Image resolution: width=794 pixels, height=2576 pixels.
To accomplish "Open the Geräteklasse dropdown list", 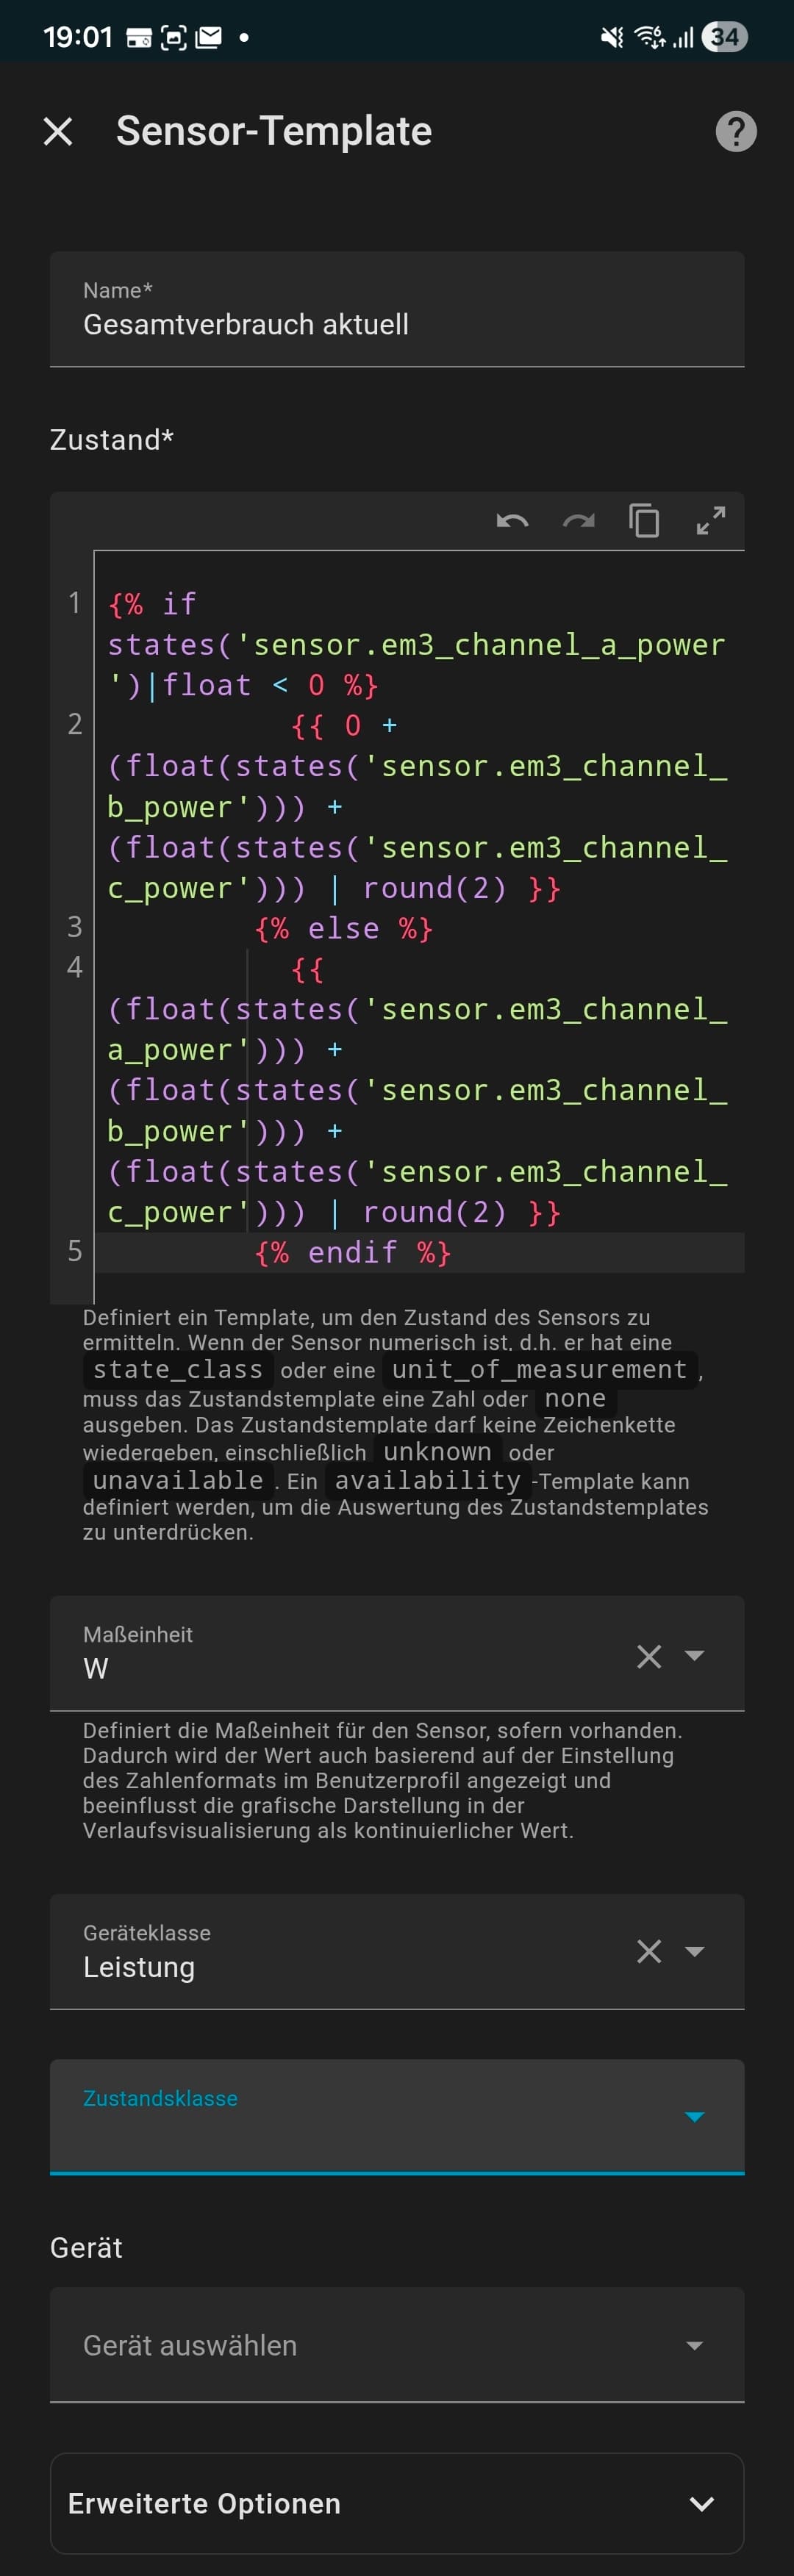I will tap(695, 1951).
